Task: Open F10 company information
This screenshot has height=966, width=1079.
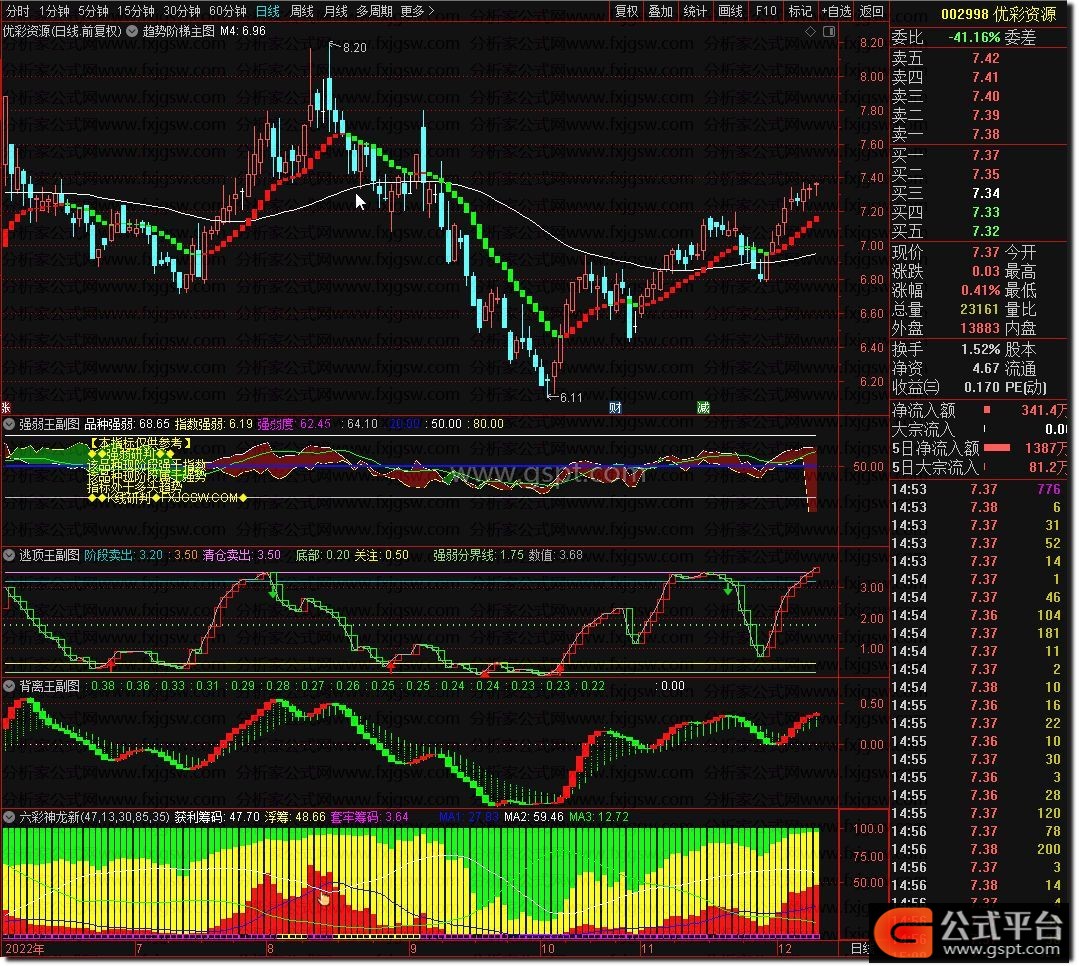Action: (766, 11)
